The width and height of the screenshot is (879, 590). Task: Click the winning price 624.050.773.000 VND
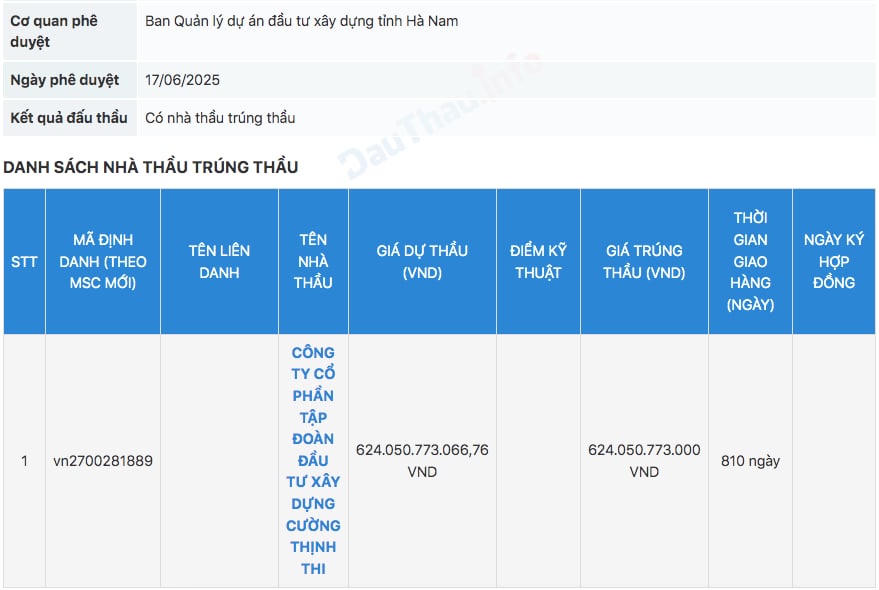[644, 460]
